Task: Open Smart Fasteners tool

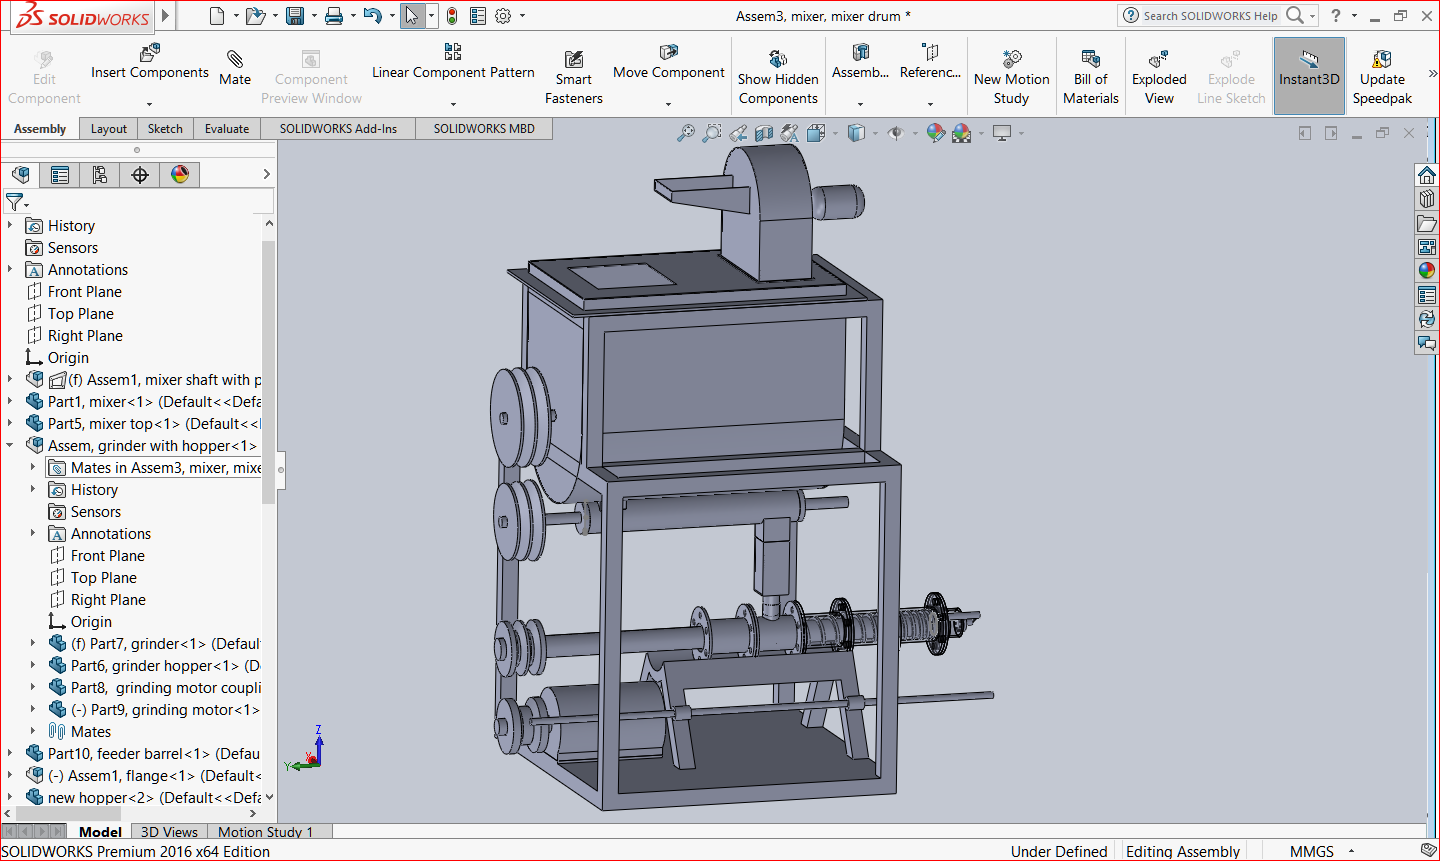Action: click(x=574, y=76)
